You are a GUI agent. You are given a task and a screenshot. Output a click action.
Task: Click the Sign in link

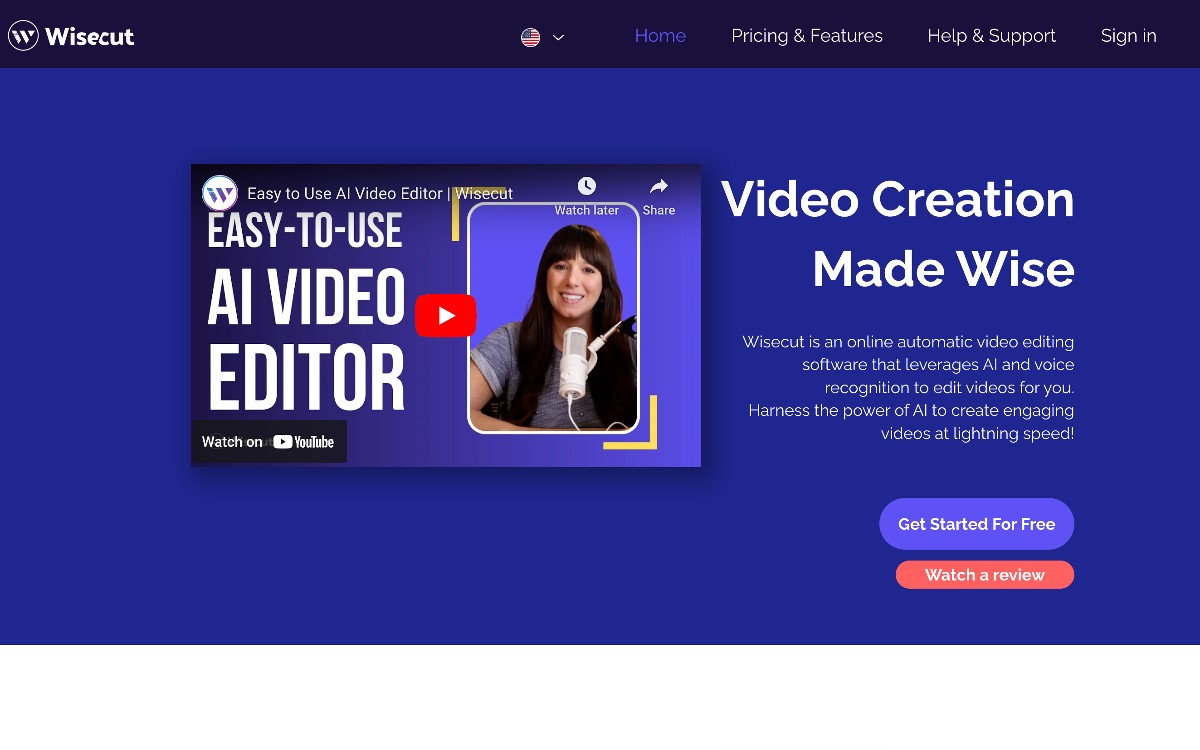coord(1128,36)
